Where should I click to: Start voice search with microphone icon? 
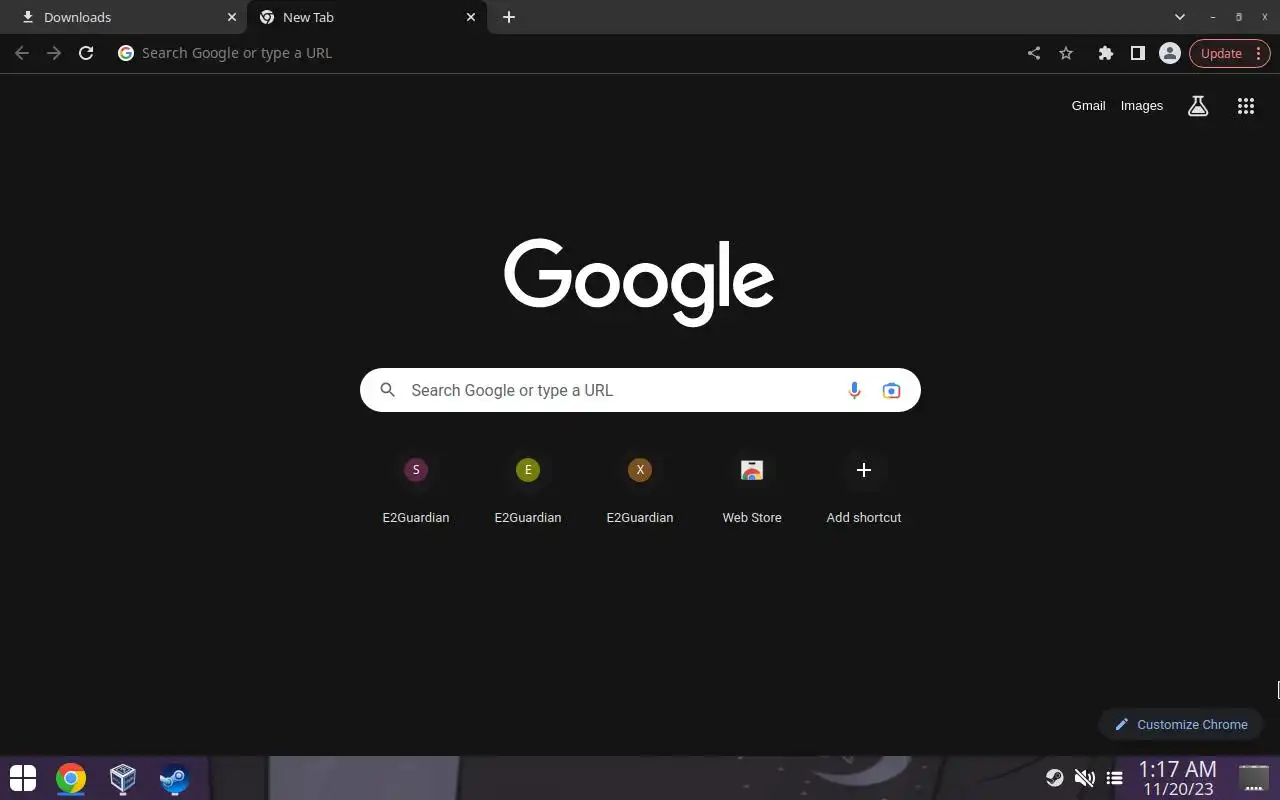(x=854, y=390)
